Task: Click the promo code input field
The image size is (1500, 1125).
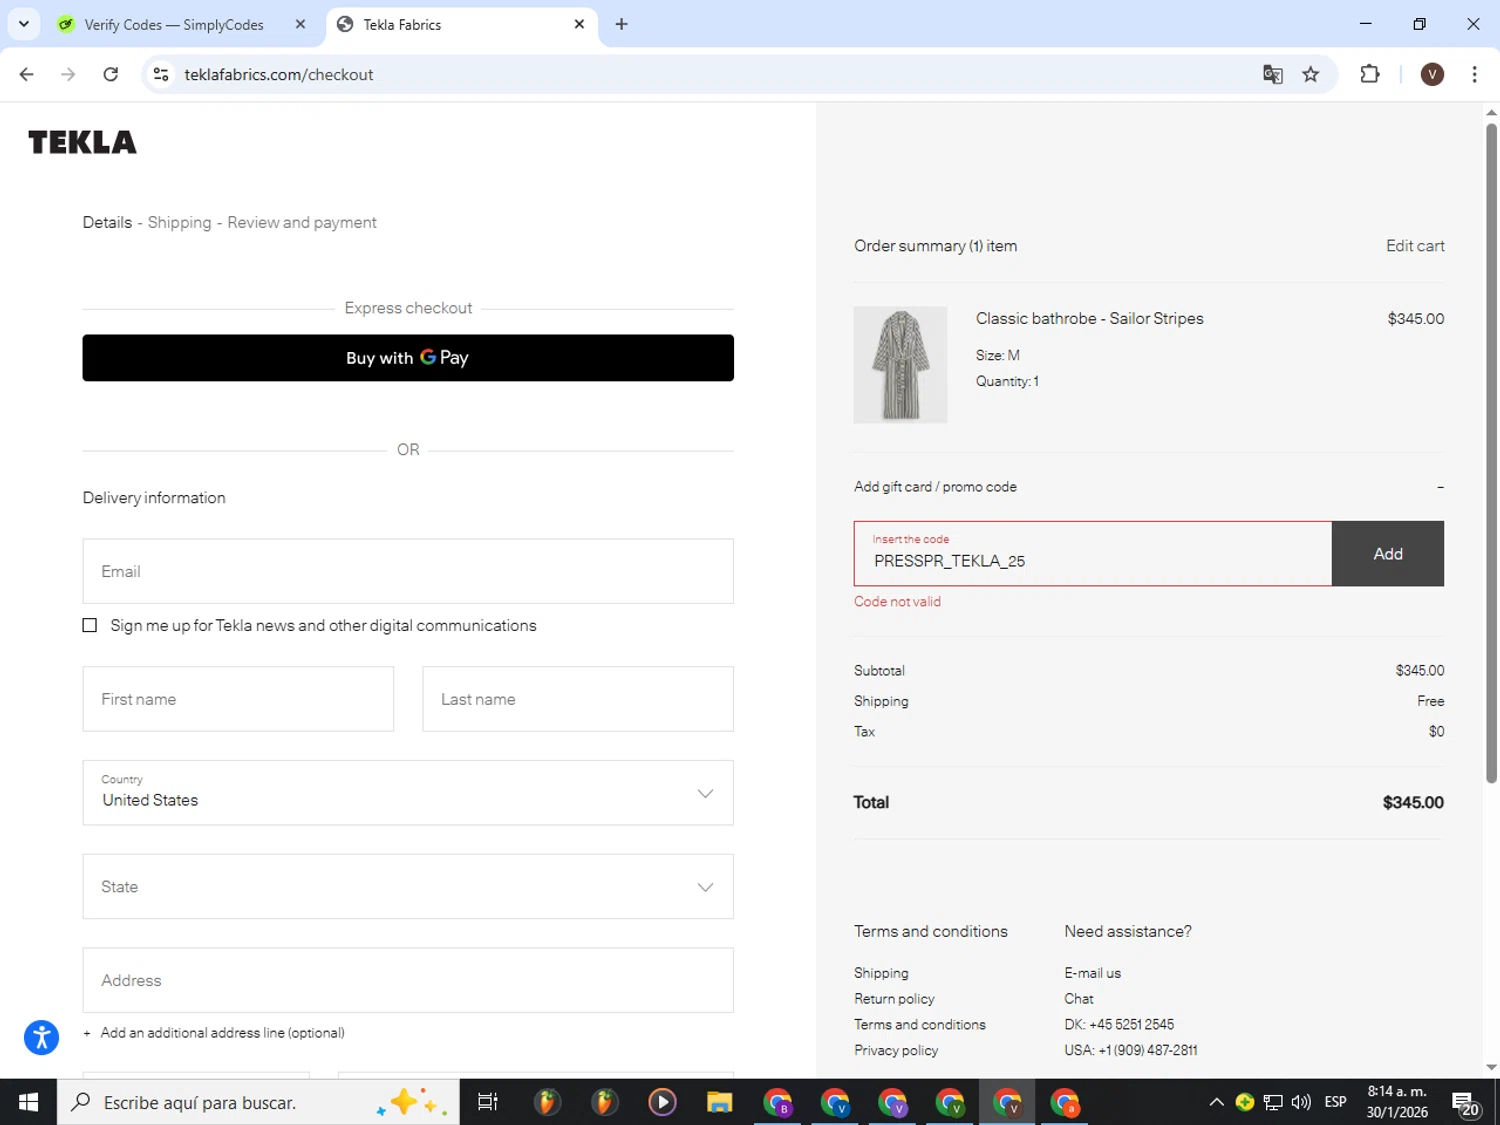Action: [1093, 554]
